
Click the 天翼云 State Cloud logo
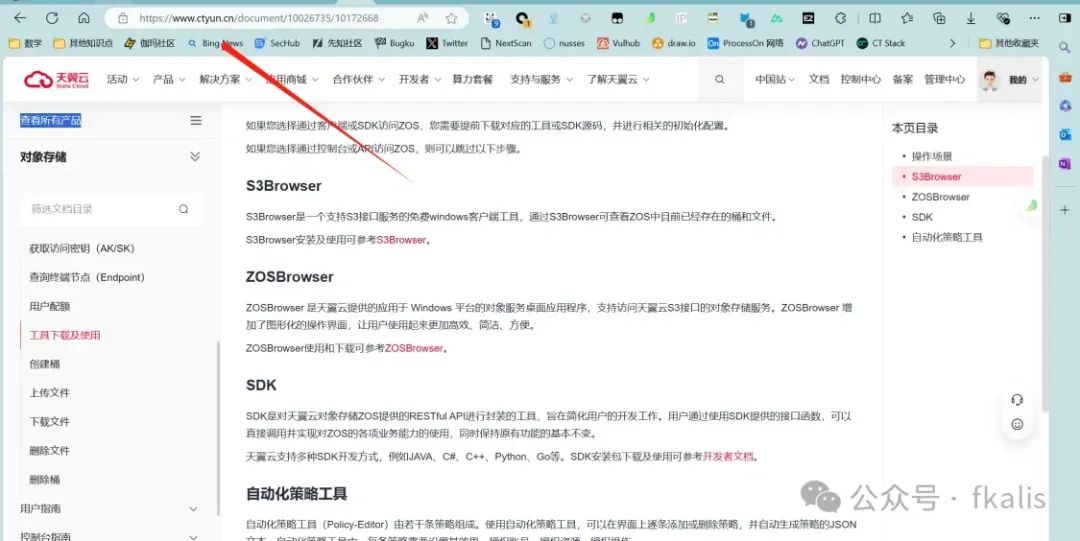point(56,80)
